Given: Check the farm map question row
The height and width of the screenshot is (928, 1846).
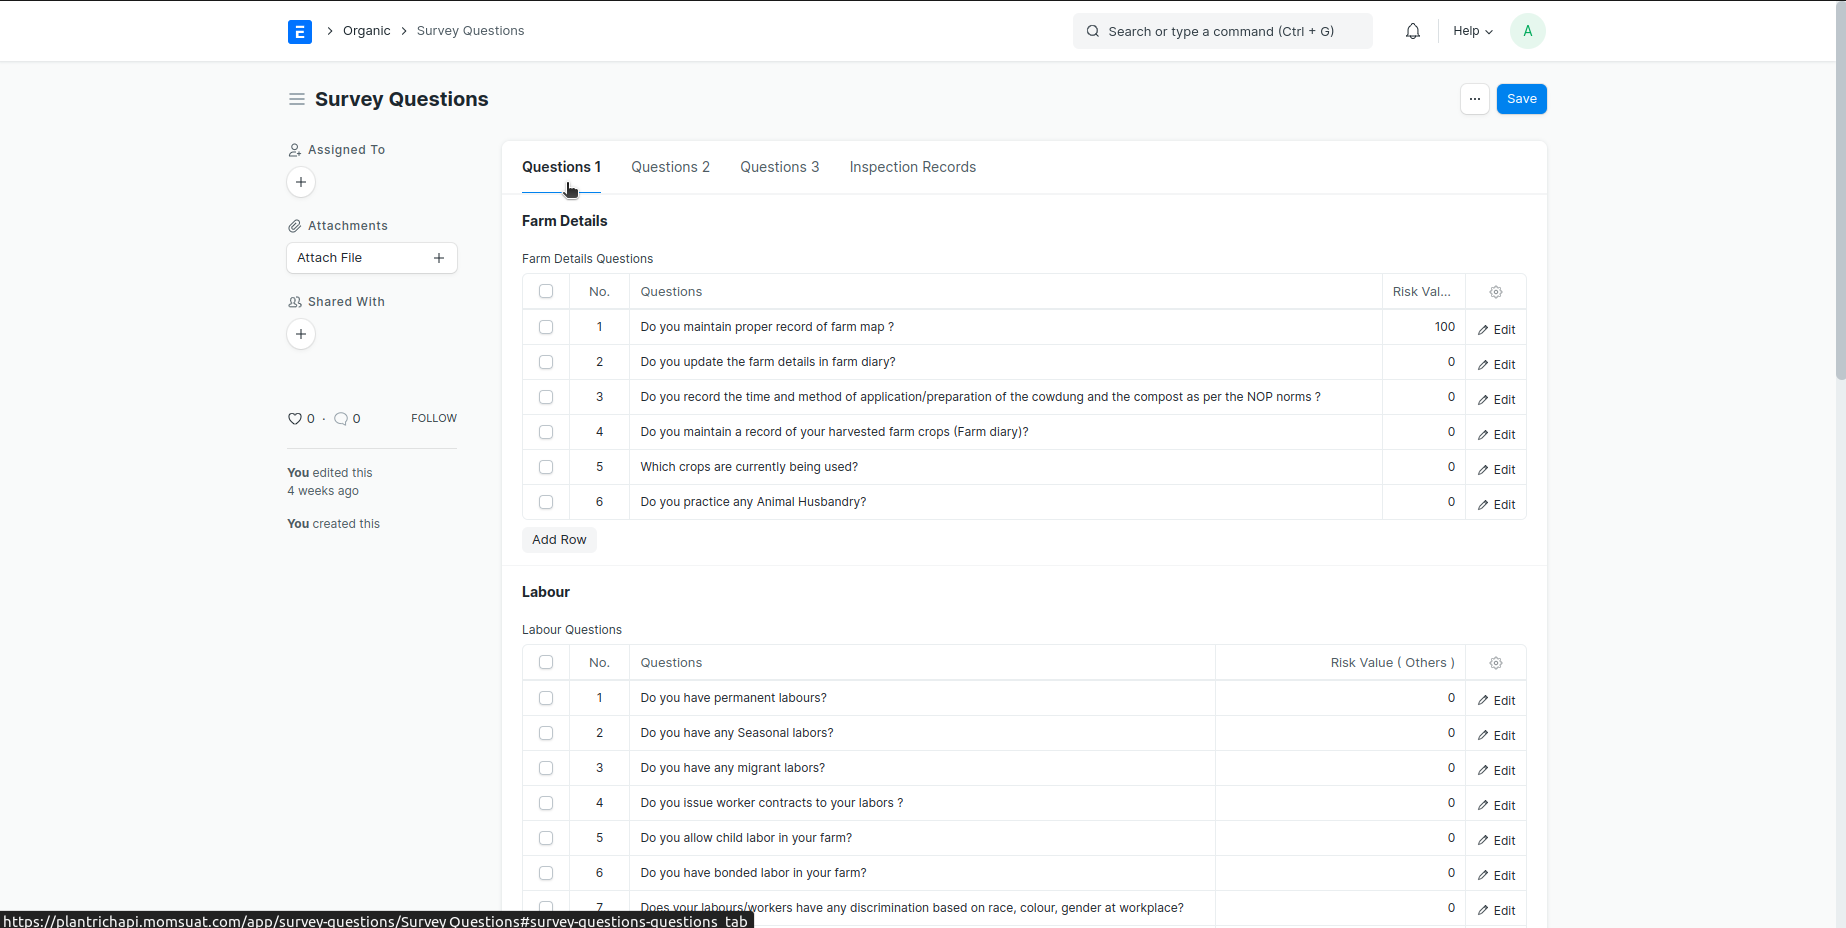Looking at the screenshot, I should pos(546,327).
